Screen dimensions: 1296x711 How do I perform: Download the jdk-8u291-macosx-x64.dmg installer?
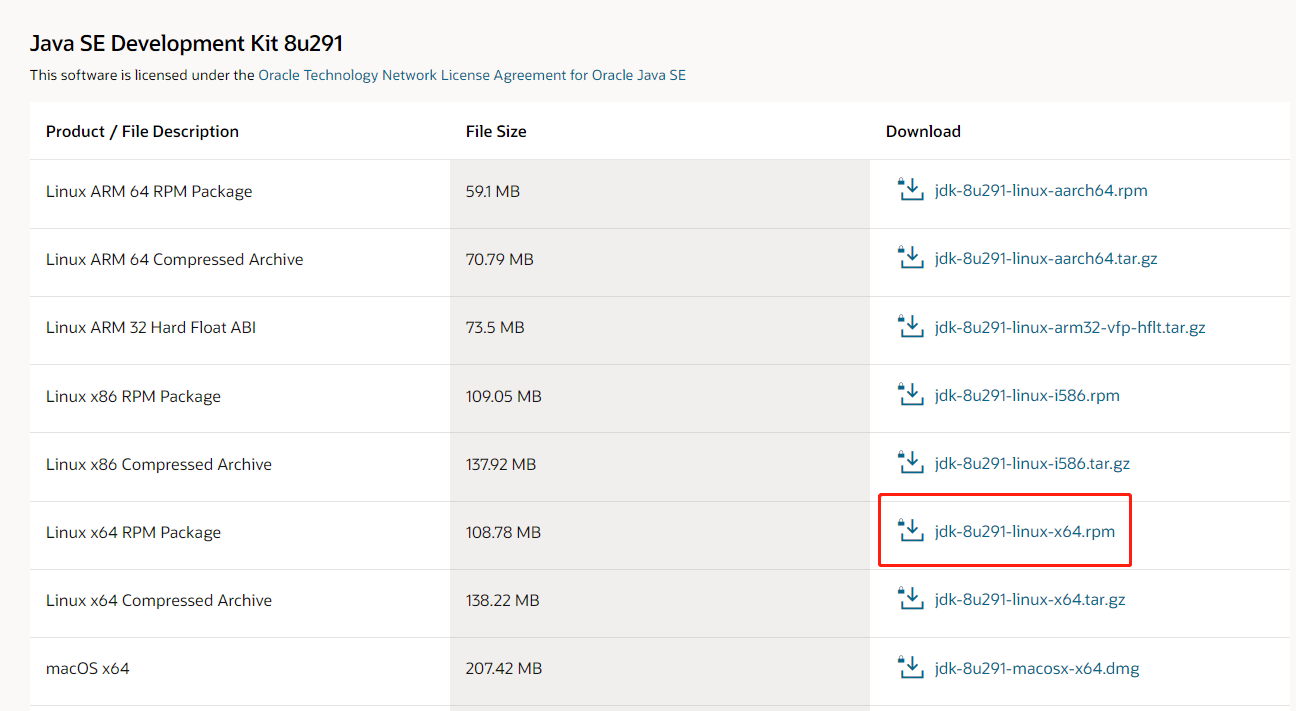tap(1037, 668)
